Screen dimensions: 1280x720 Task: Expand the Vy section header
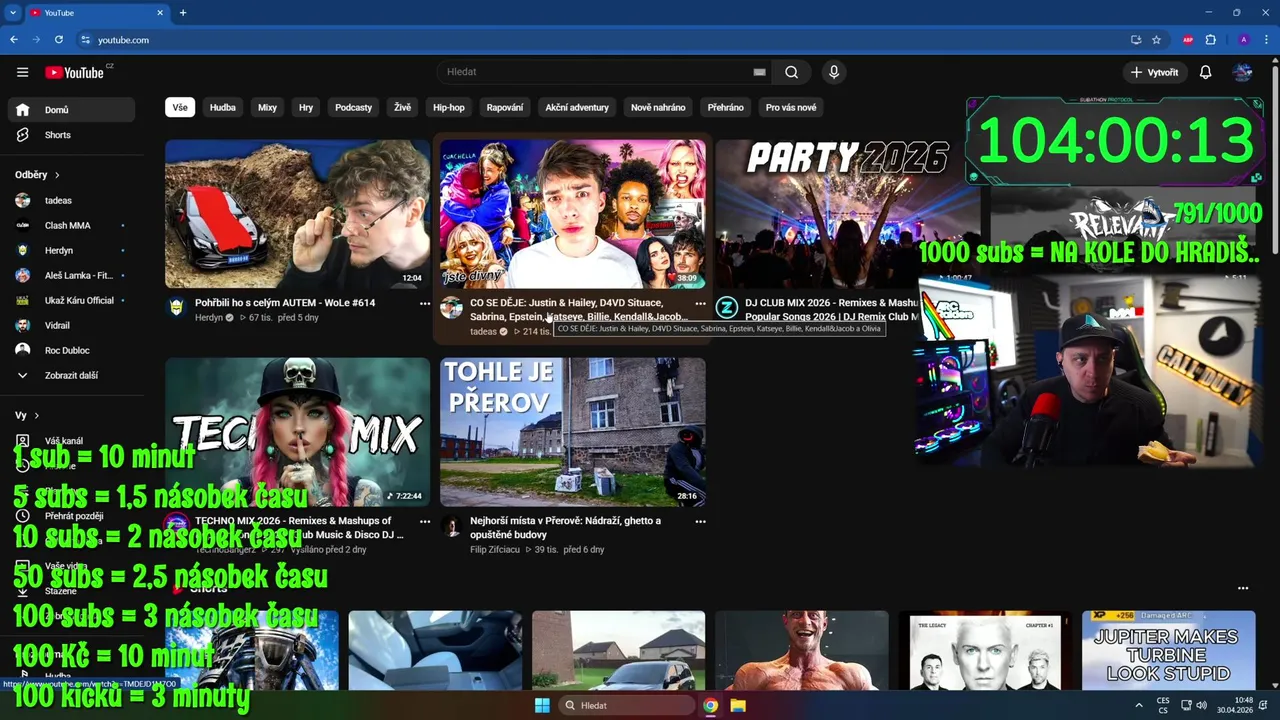[x=27, y=415]
